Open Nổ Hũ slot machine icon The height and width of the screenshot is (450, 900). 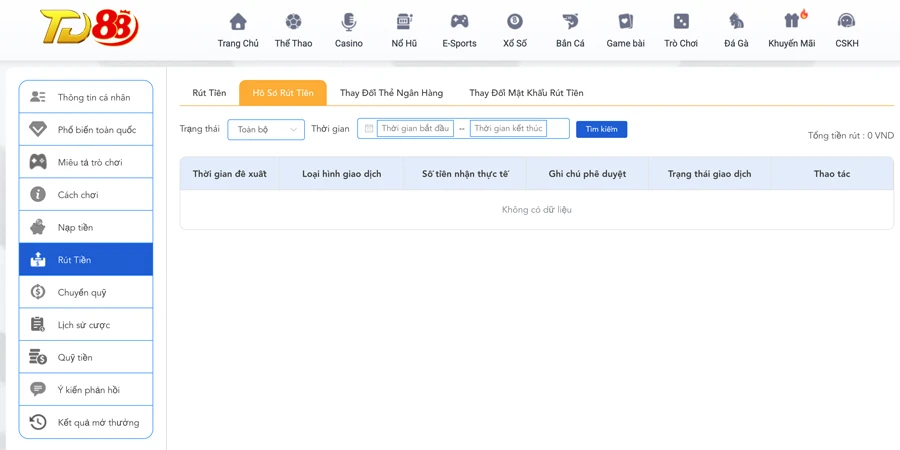click(x=404, y=22)
